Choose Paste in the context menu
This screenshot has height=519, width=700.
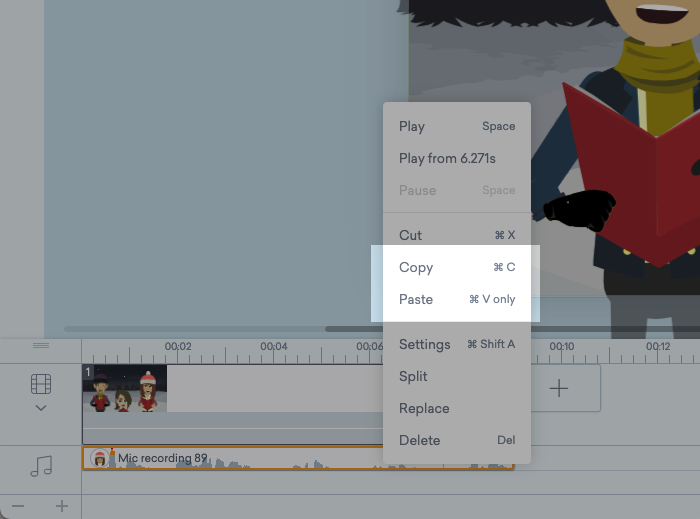[457, 299]
